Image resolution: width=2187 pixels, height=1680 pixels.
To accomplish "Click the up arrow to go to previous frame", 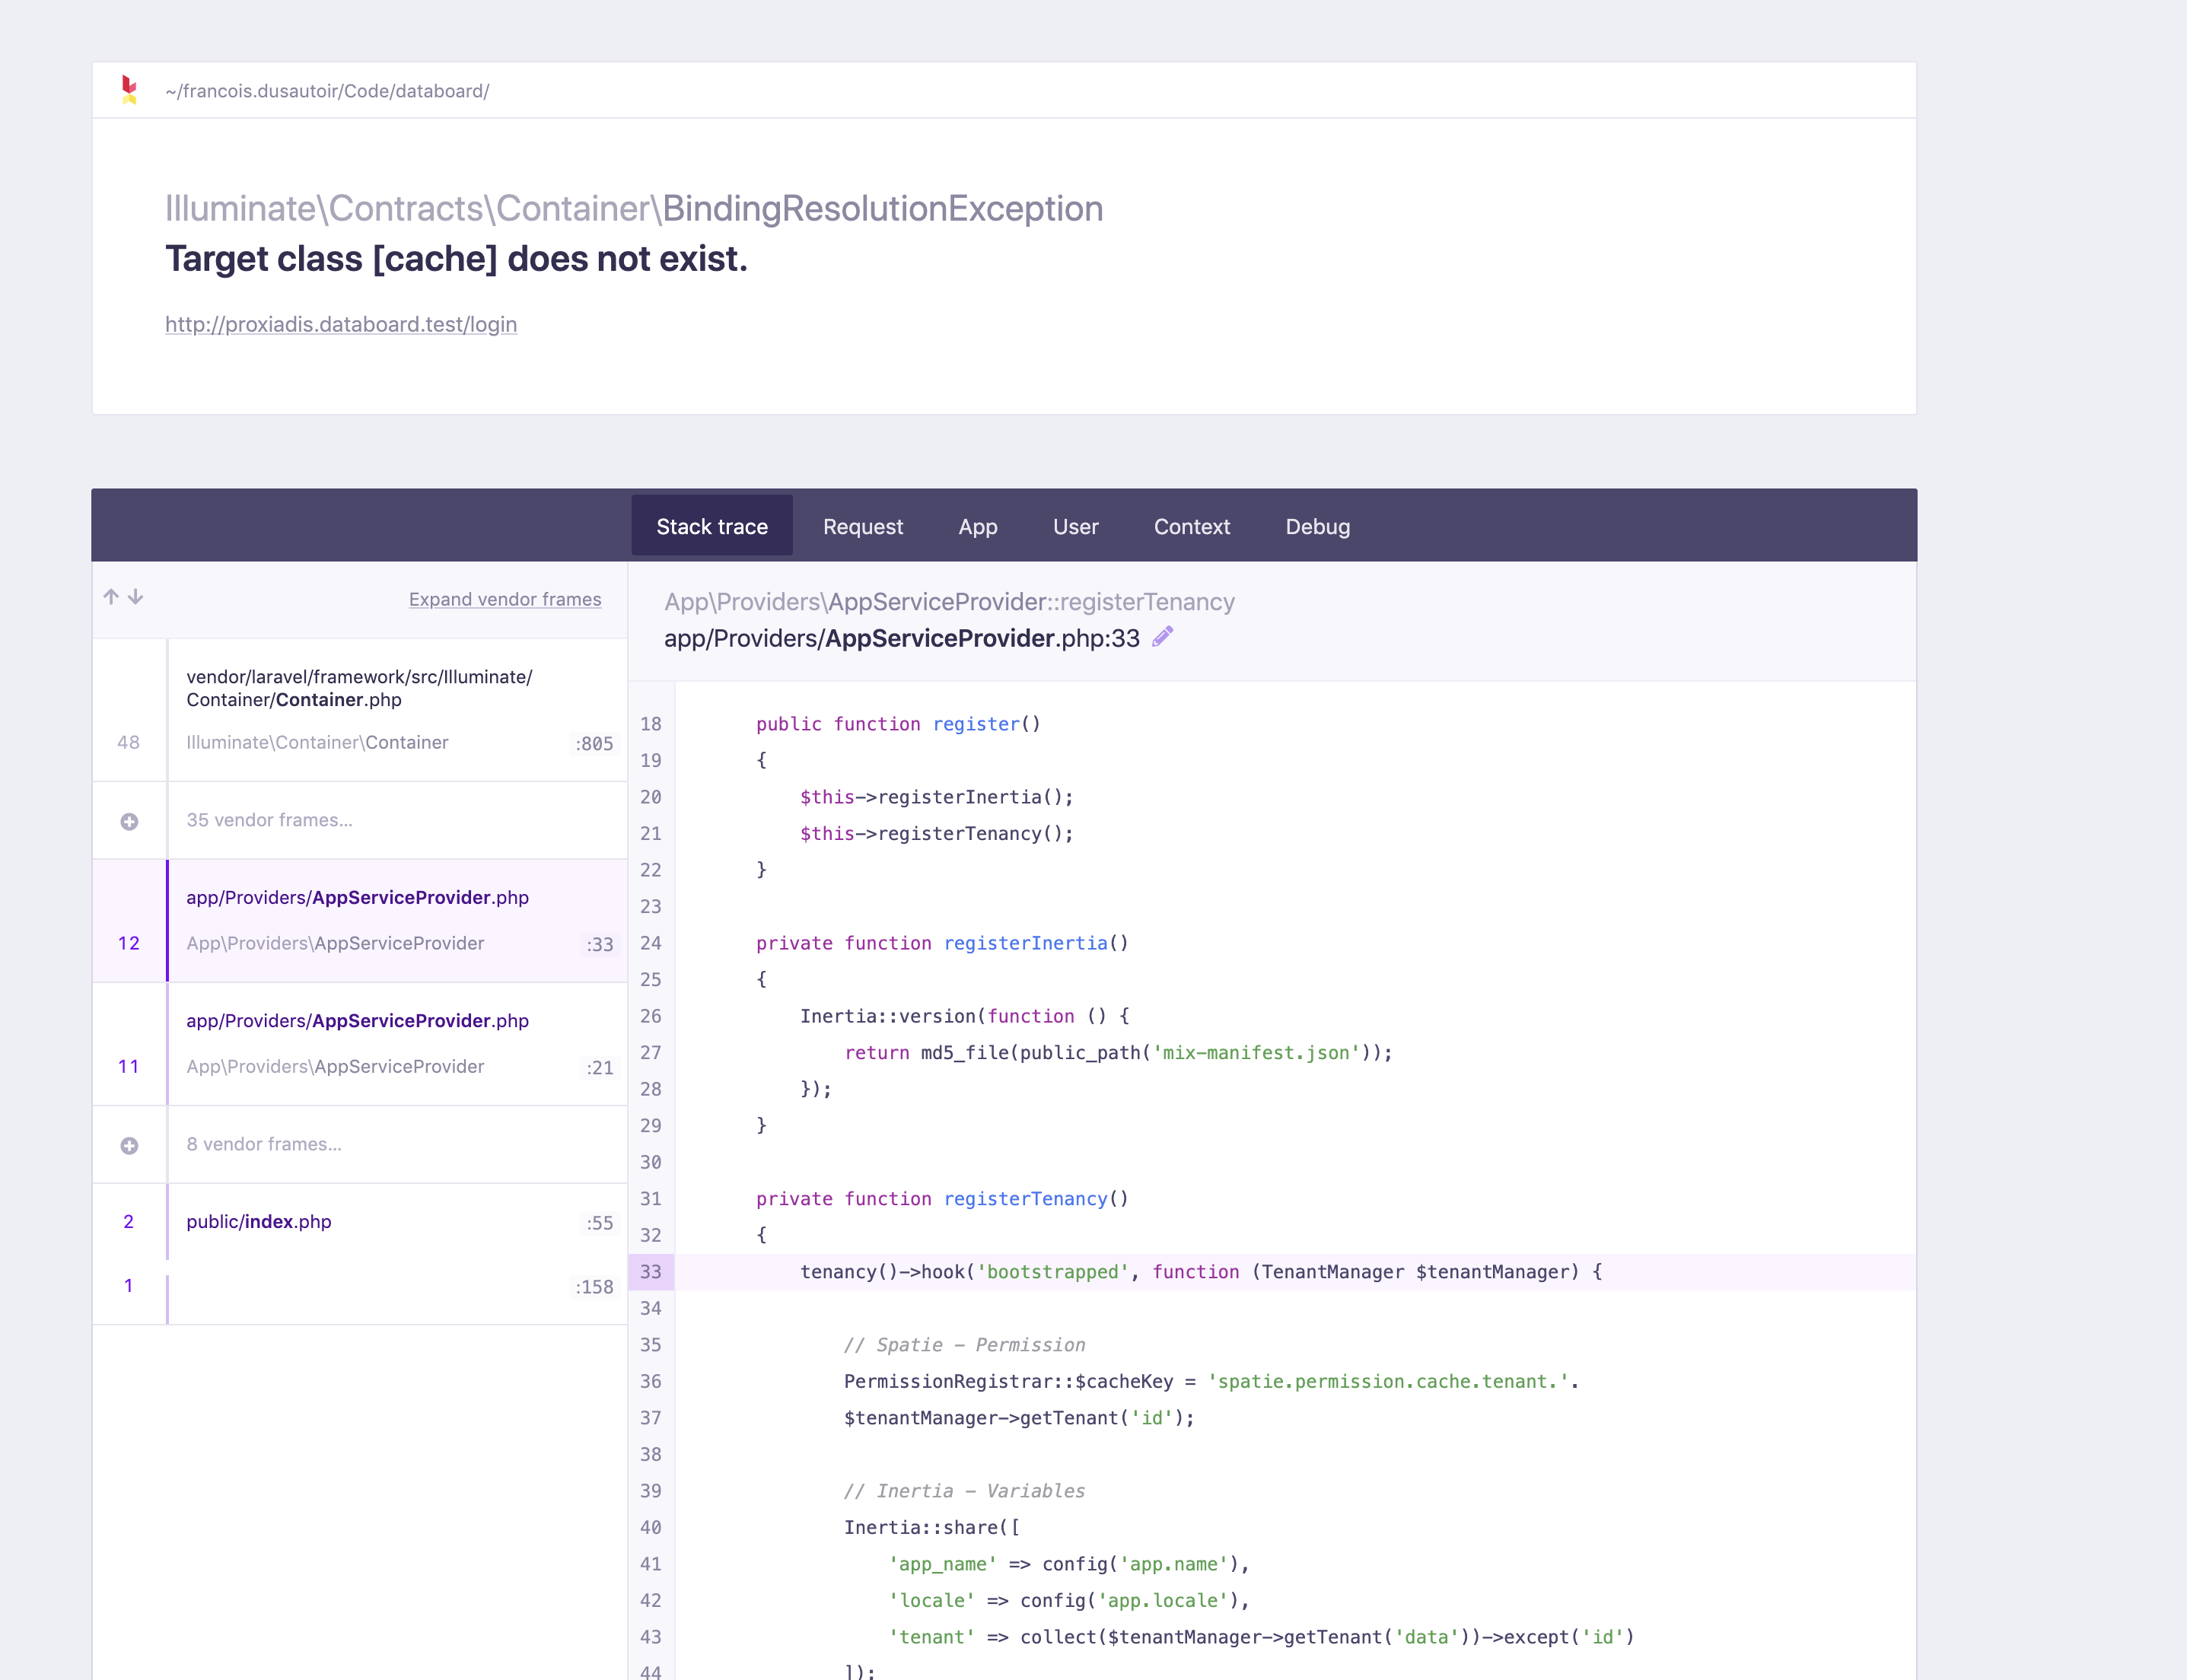I will click(110, 597).
